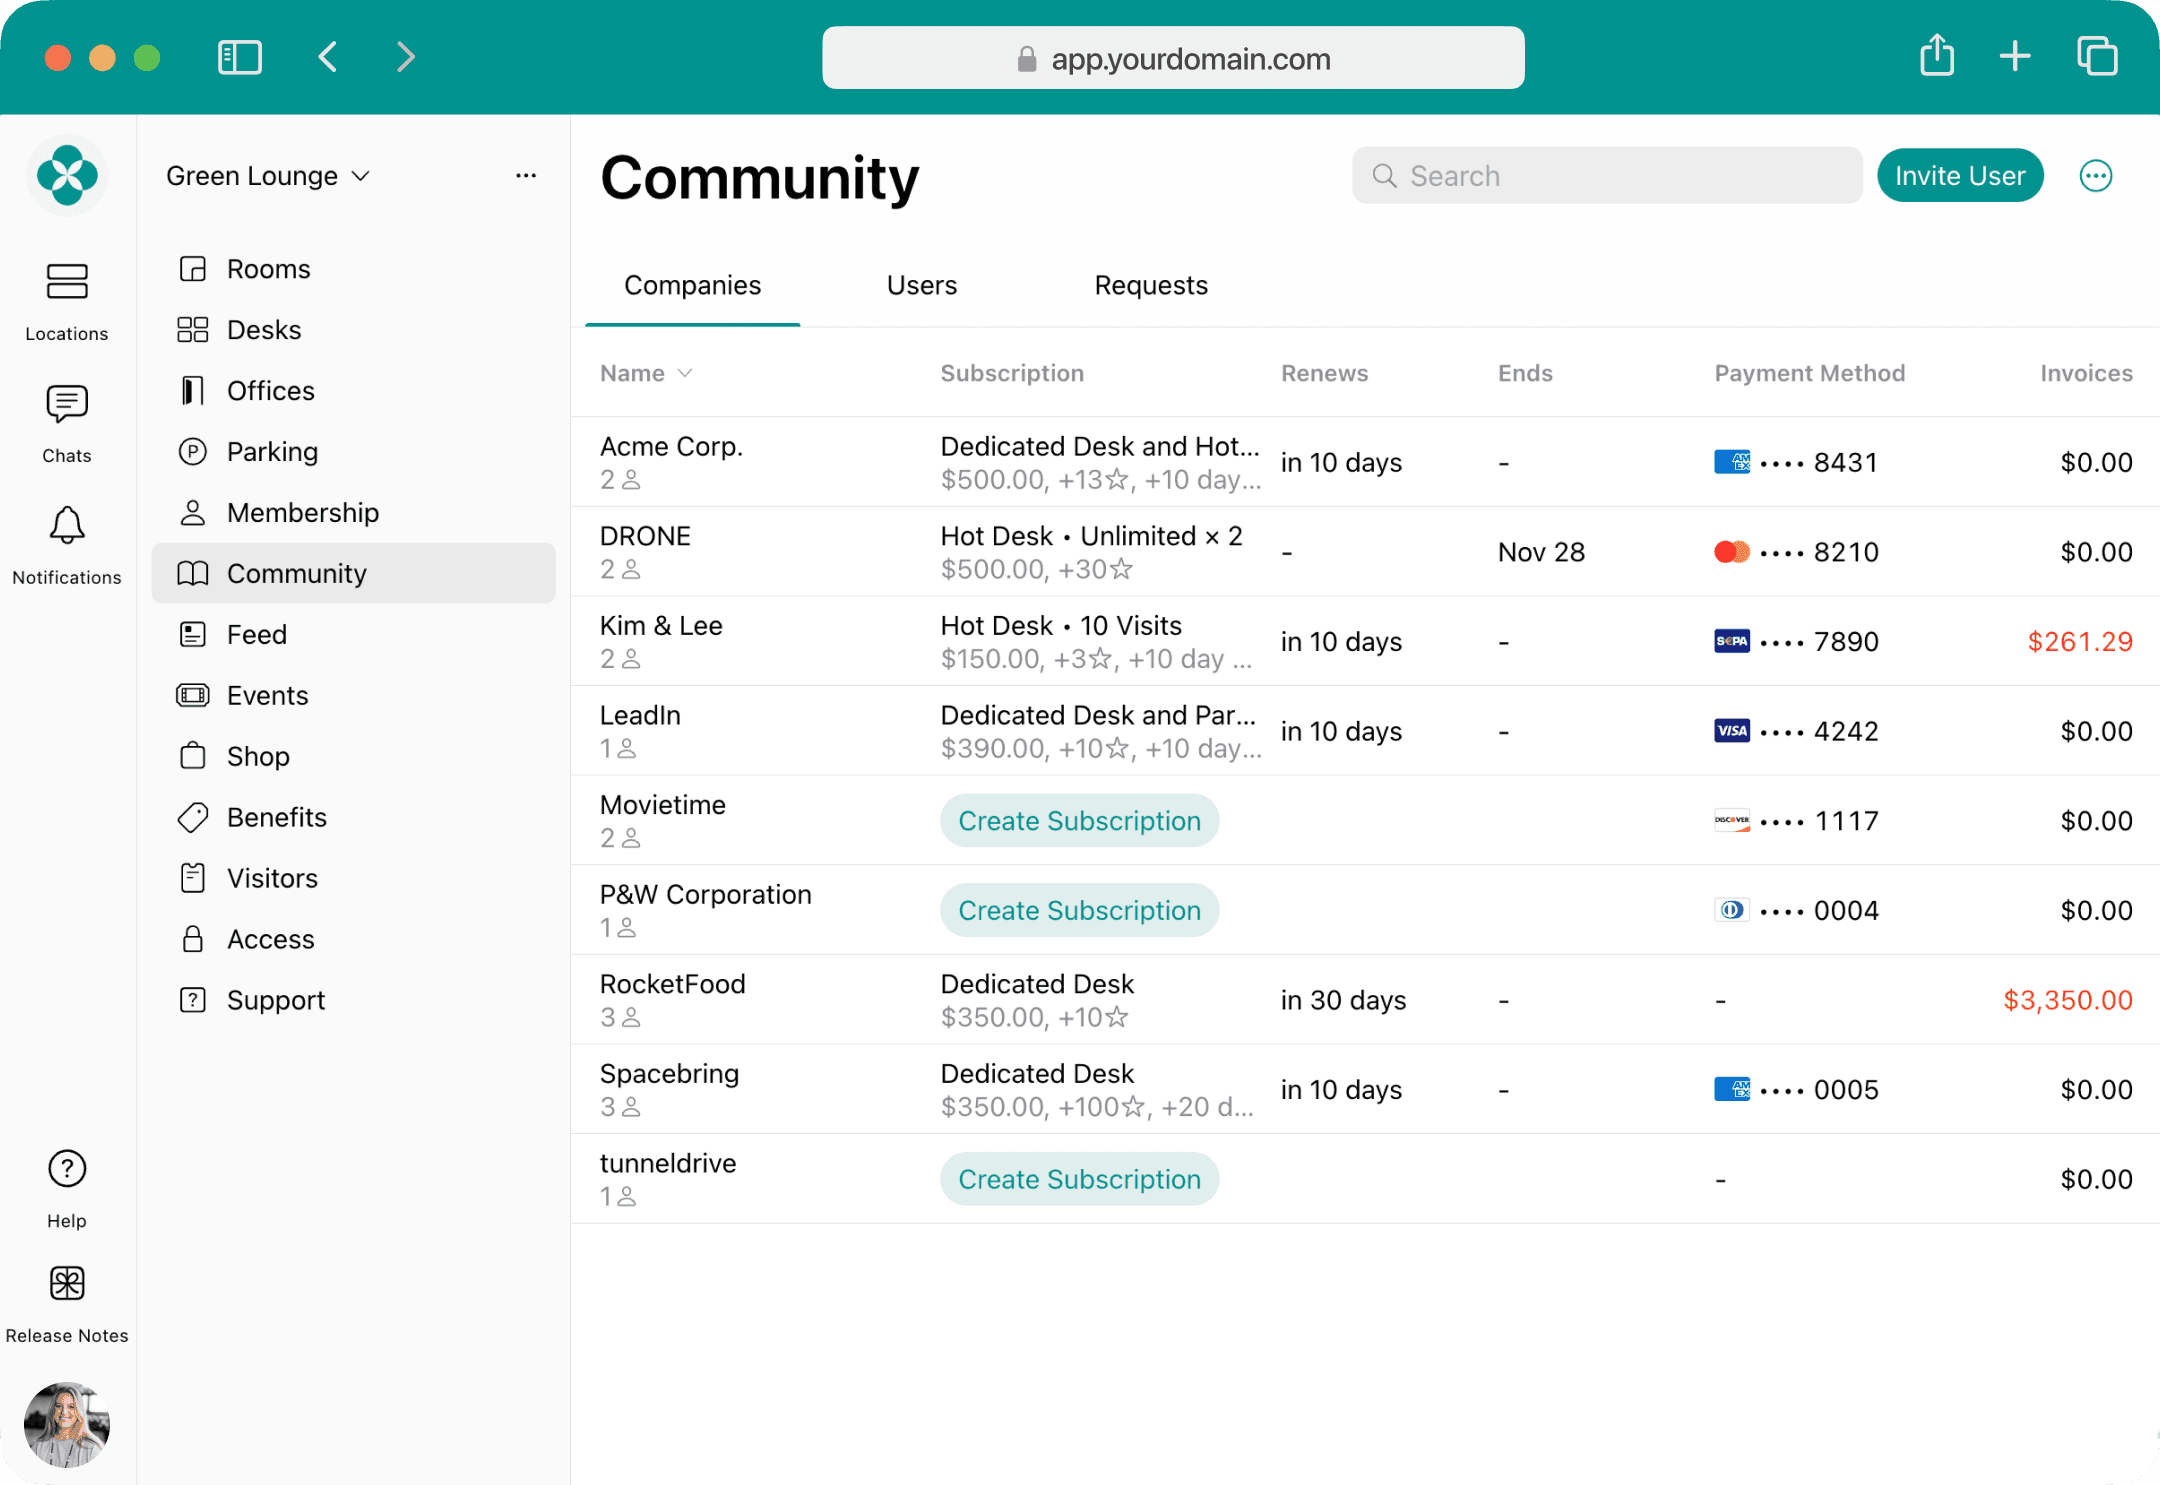Click the browser share icon
The height and width of the screenshot is (1485, 2160).
point(1937,55)
